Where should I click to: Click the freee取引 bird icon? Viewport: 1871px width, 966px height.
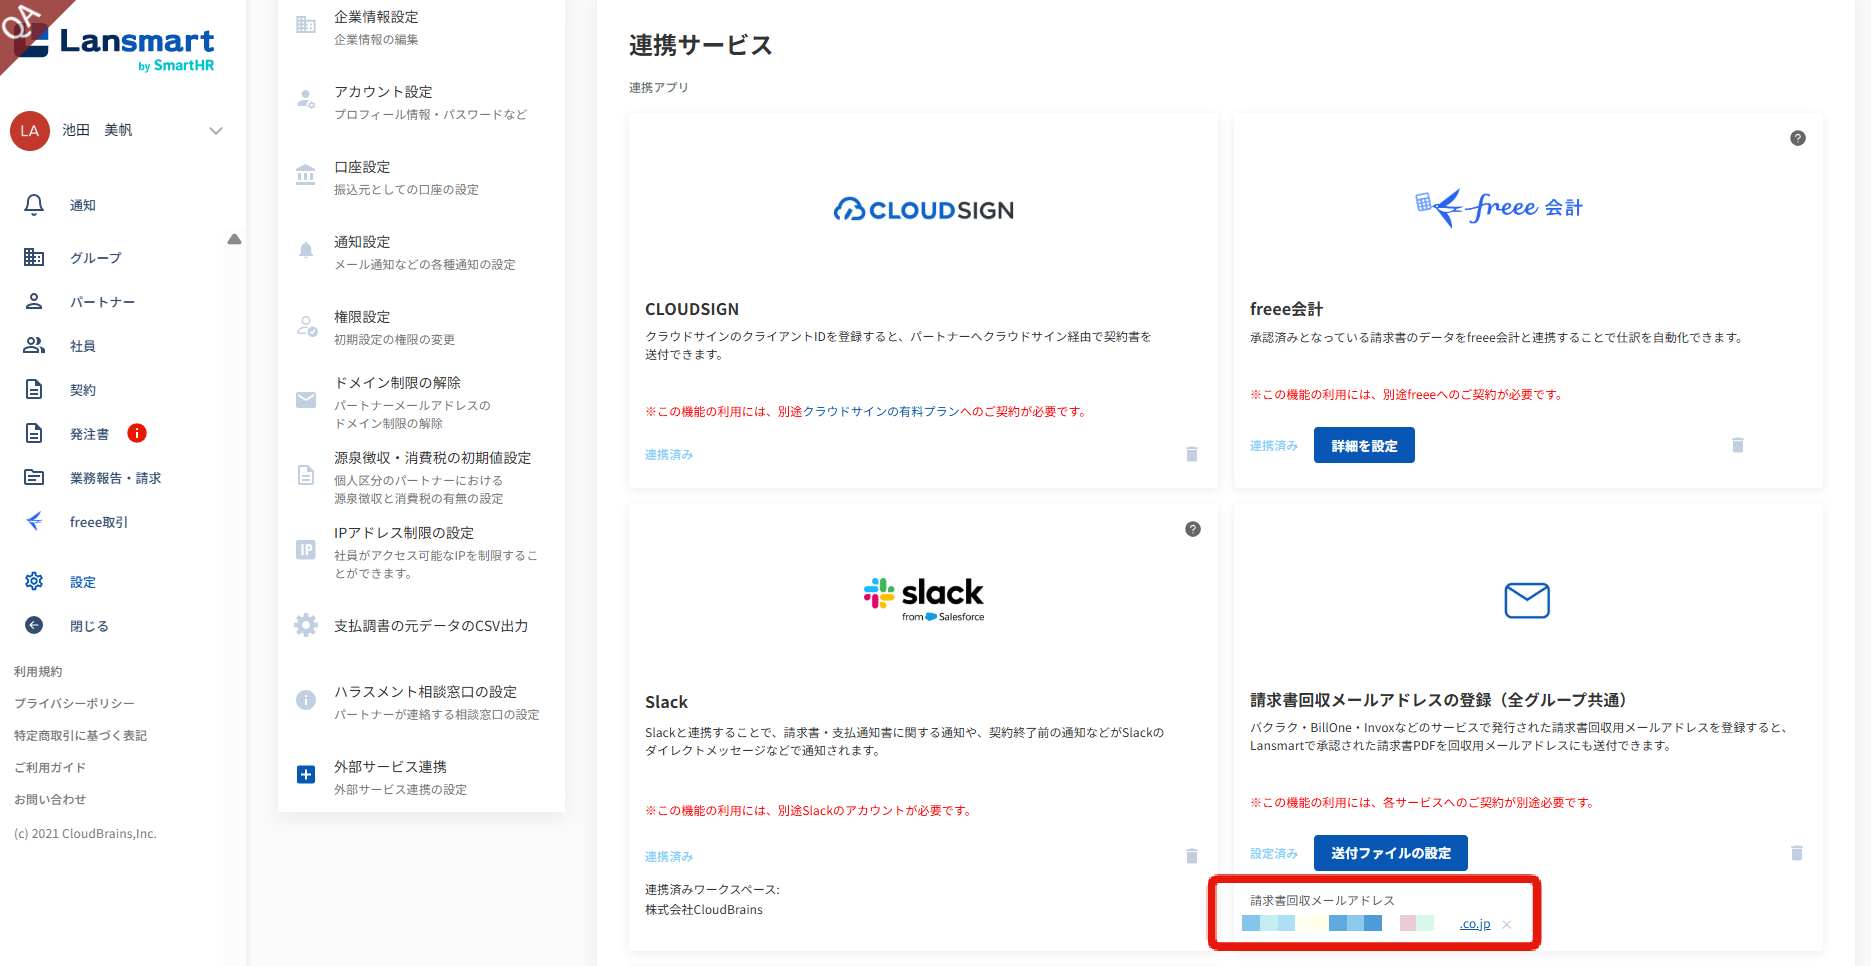pos(34,522)
